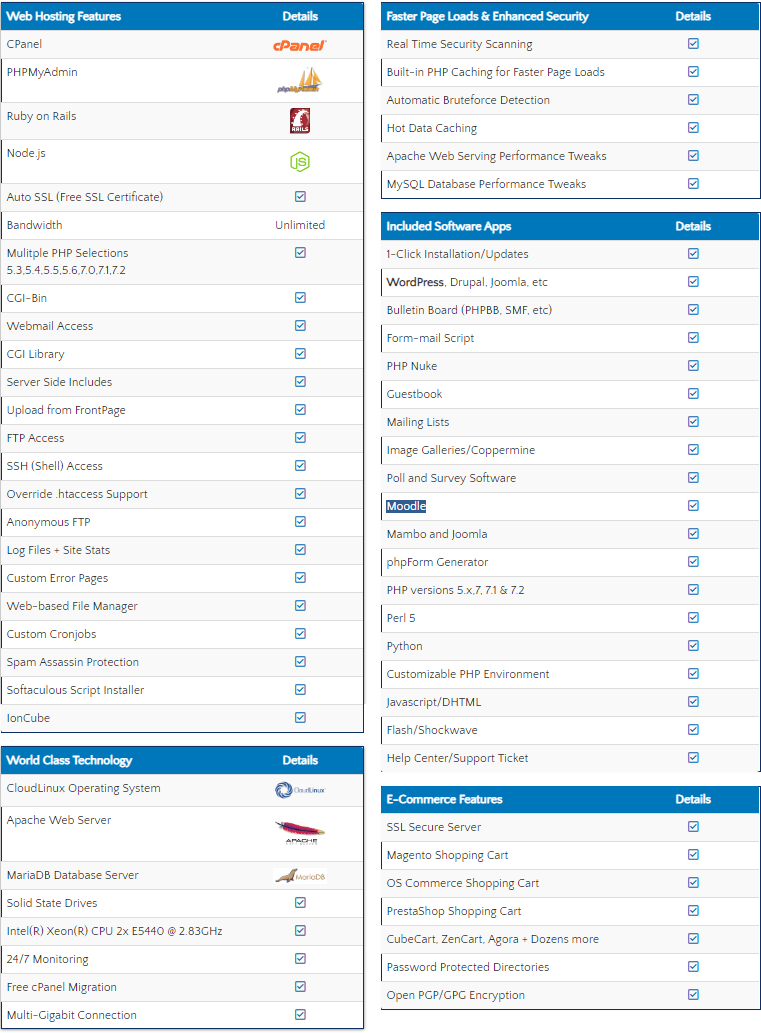Toggle the Python checkbox
The width and height of the screenshot is (761, 1033).
click(693, 646)
